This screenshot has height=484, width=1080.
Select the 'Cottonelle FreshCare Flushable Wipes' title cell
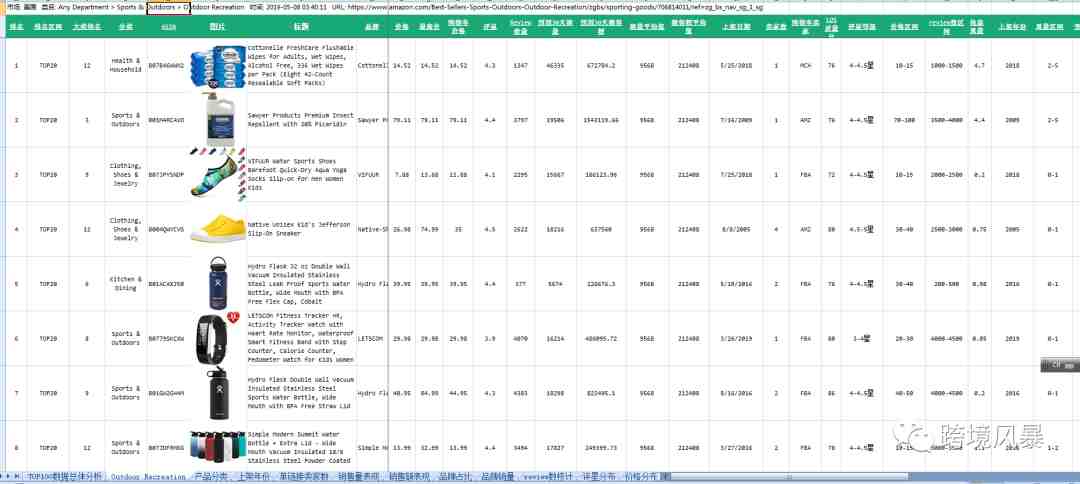301,65
